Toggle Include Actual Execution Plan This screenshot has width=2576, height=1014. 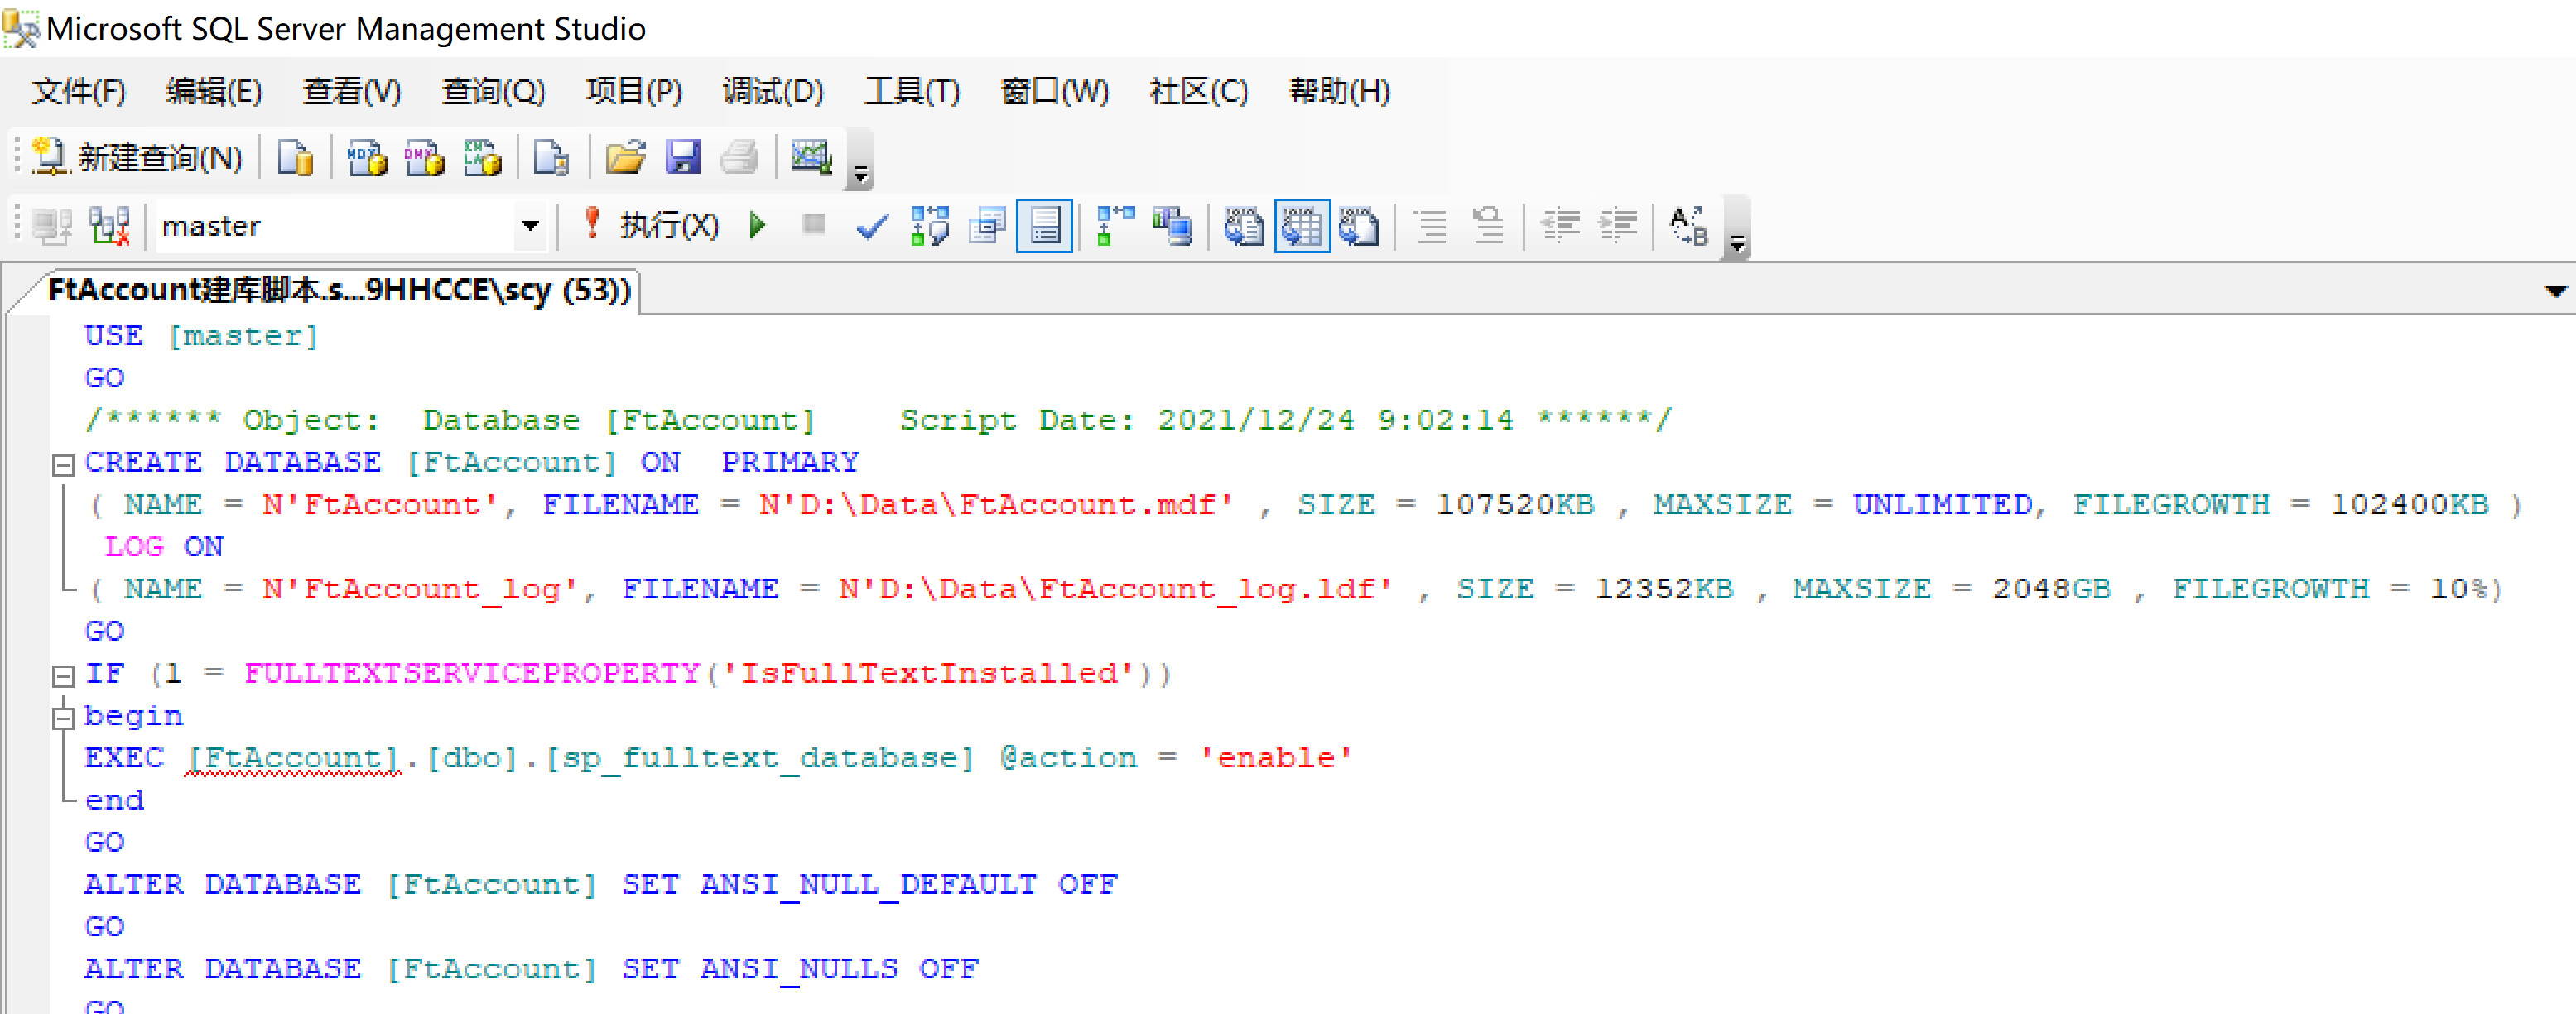(x=1115, y=226)
